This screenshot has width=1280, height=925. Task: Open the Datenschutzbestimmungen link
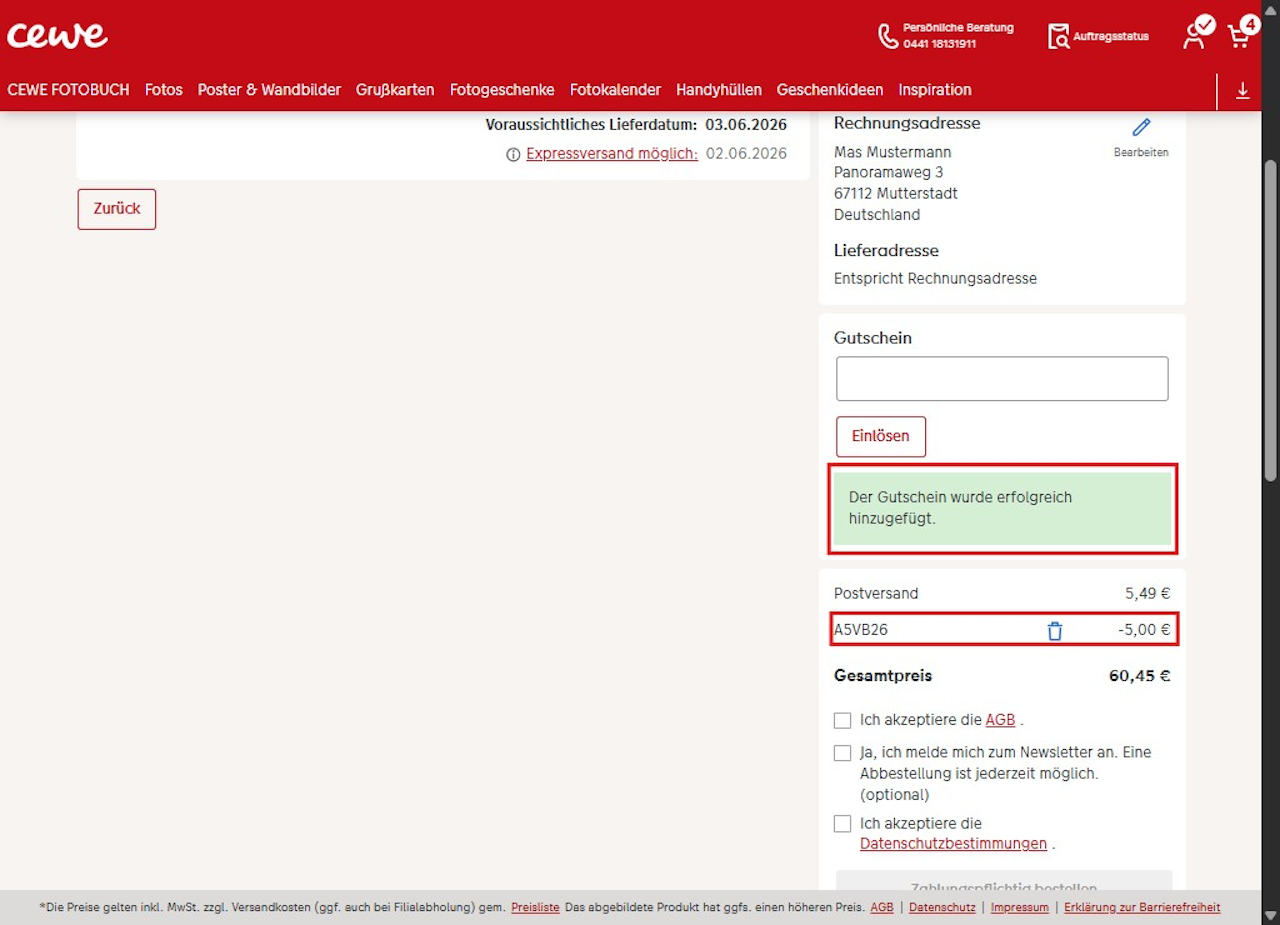coord(953,844)
